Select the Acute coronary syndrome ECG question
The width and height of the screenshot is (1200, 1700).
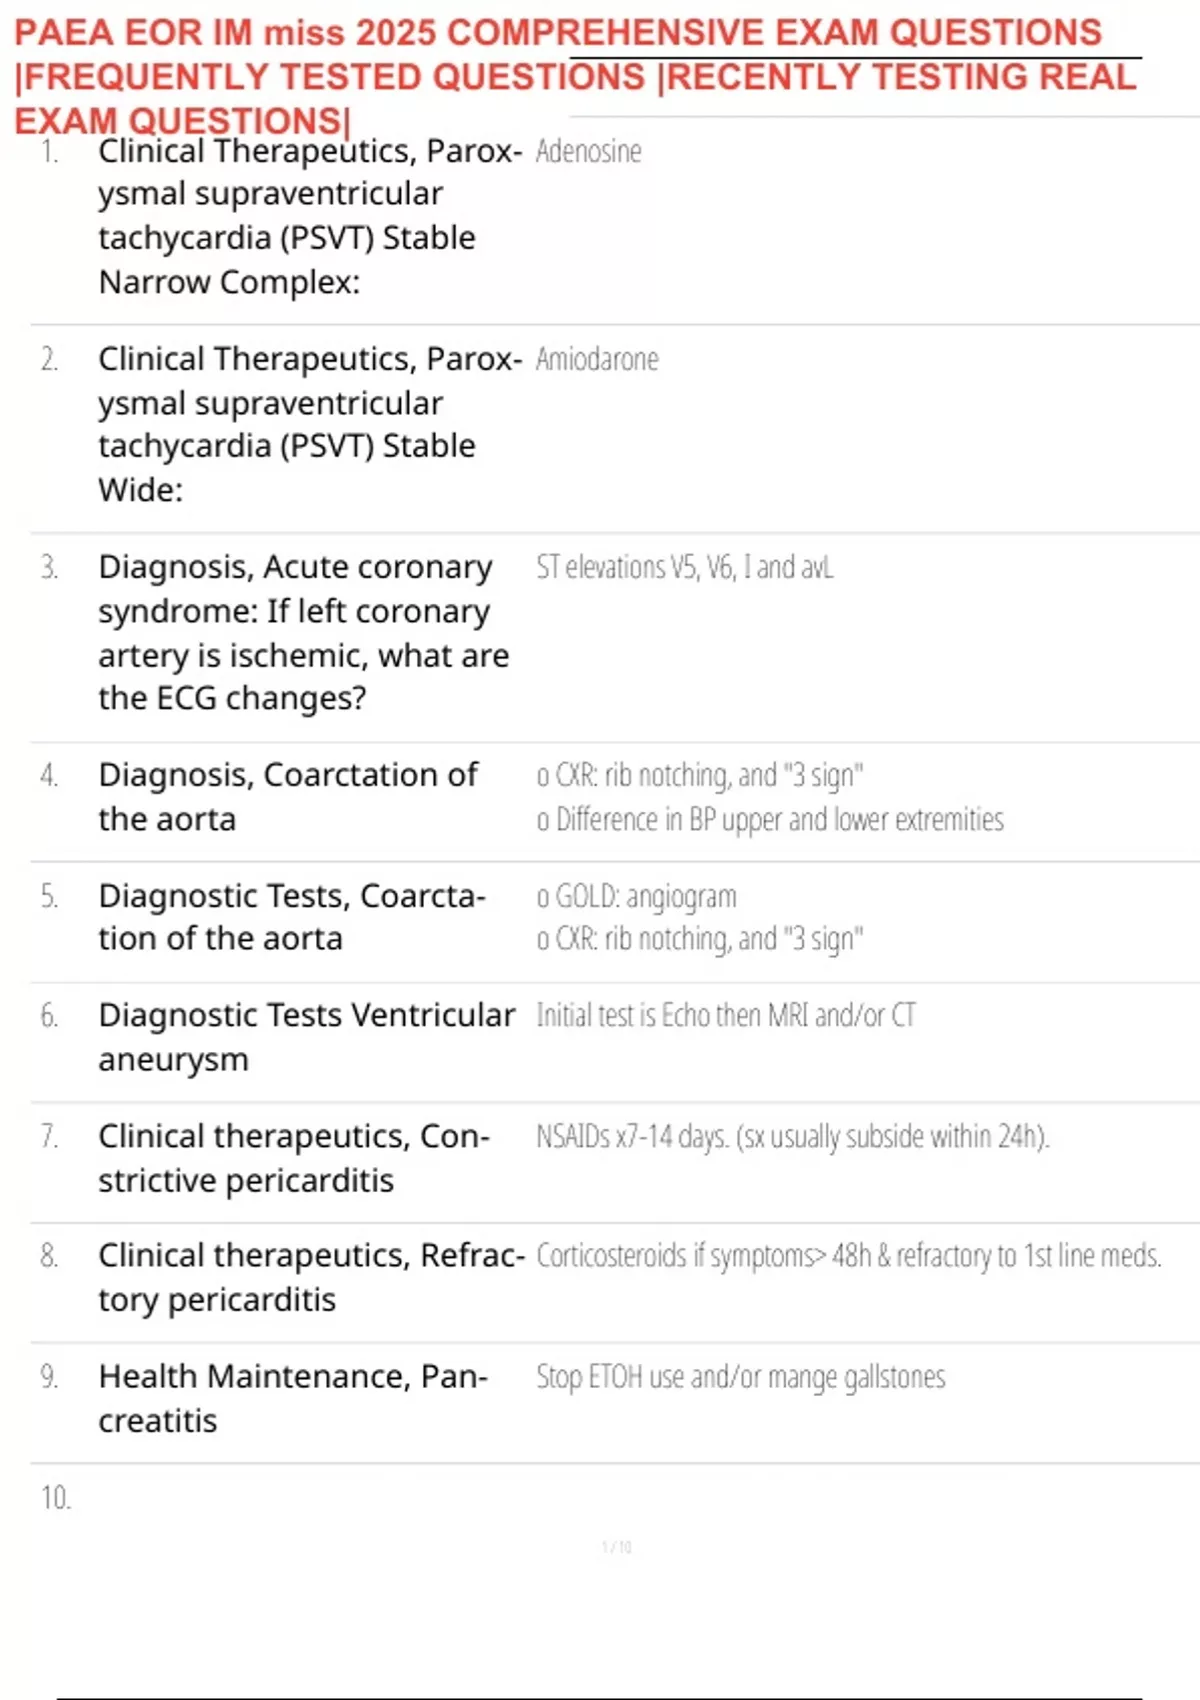pyautogui.click(x=304, y=632)
